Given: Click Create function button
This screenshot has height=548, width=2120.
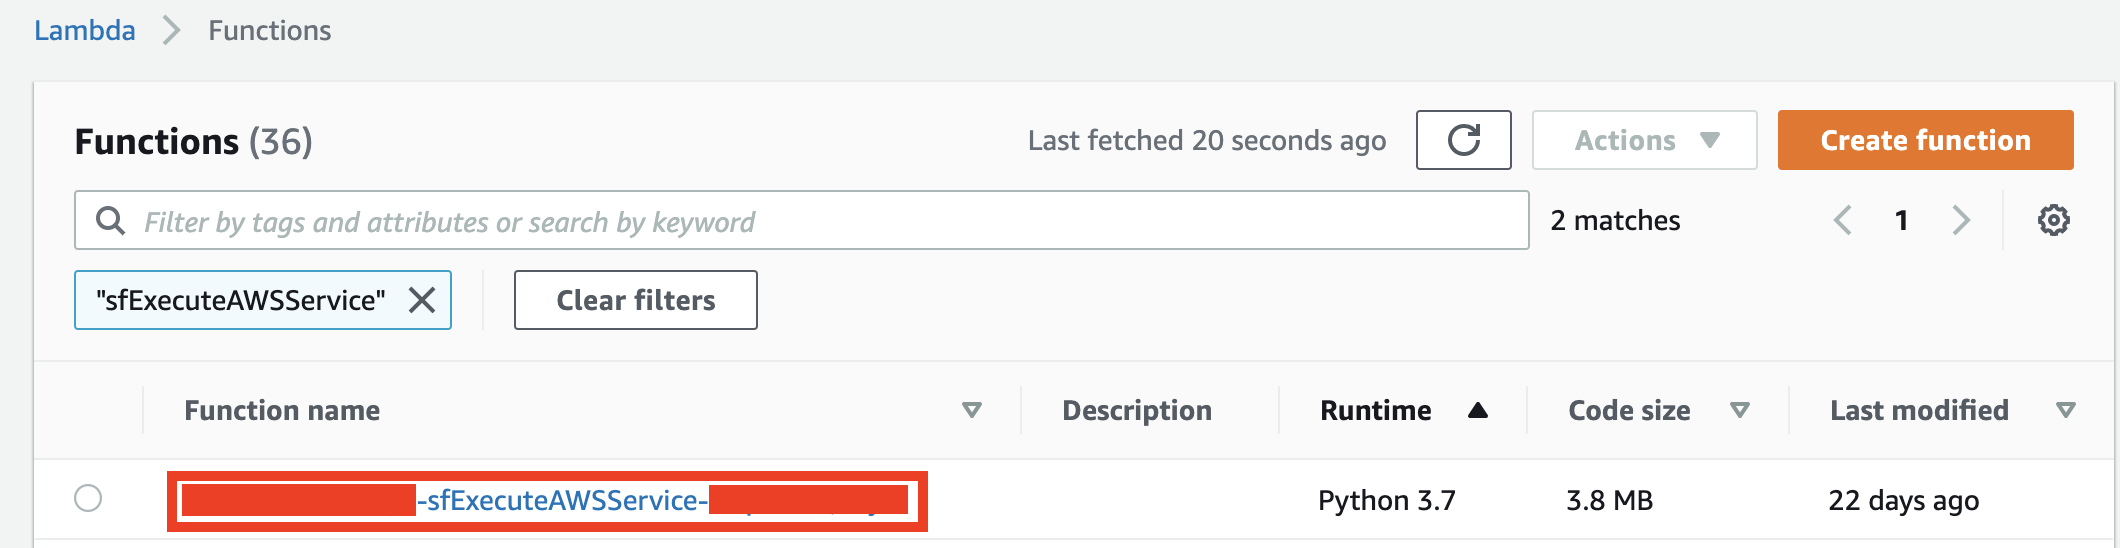Looking at the screenshot, I should pyautogui.click(x=1925, y=140).
